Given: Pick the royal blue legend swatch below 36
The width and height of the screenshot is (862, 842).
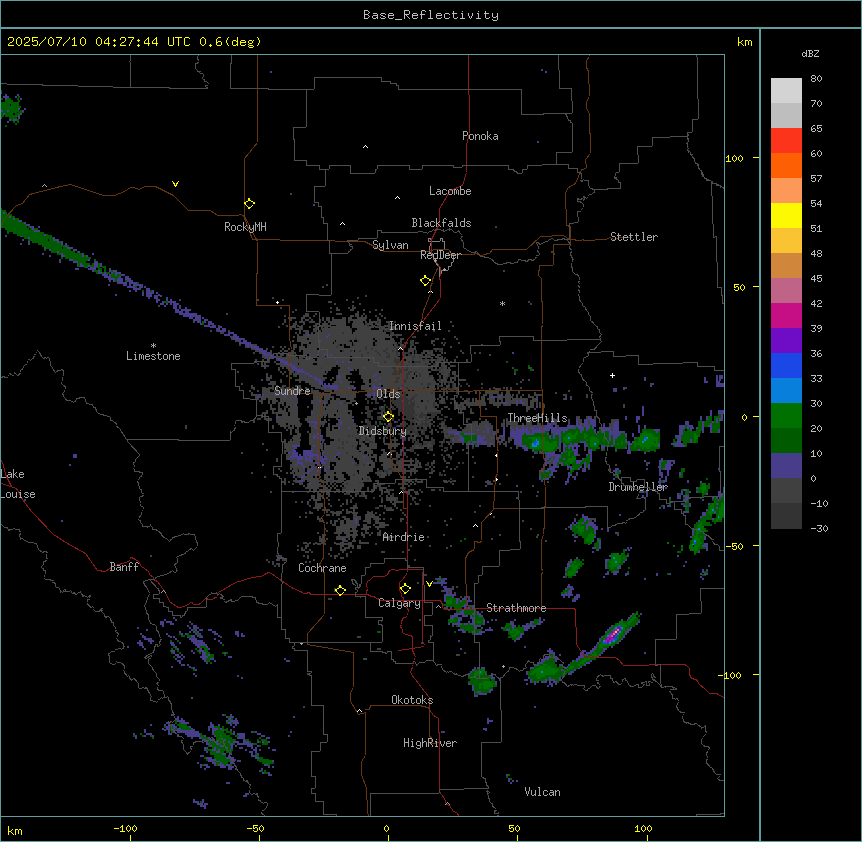Looking at the screenshot, I should point(786,365).
